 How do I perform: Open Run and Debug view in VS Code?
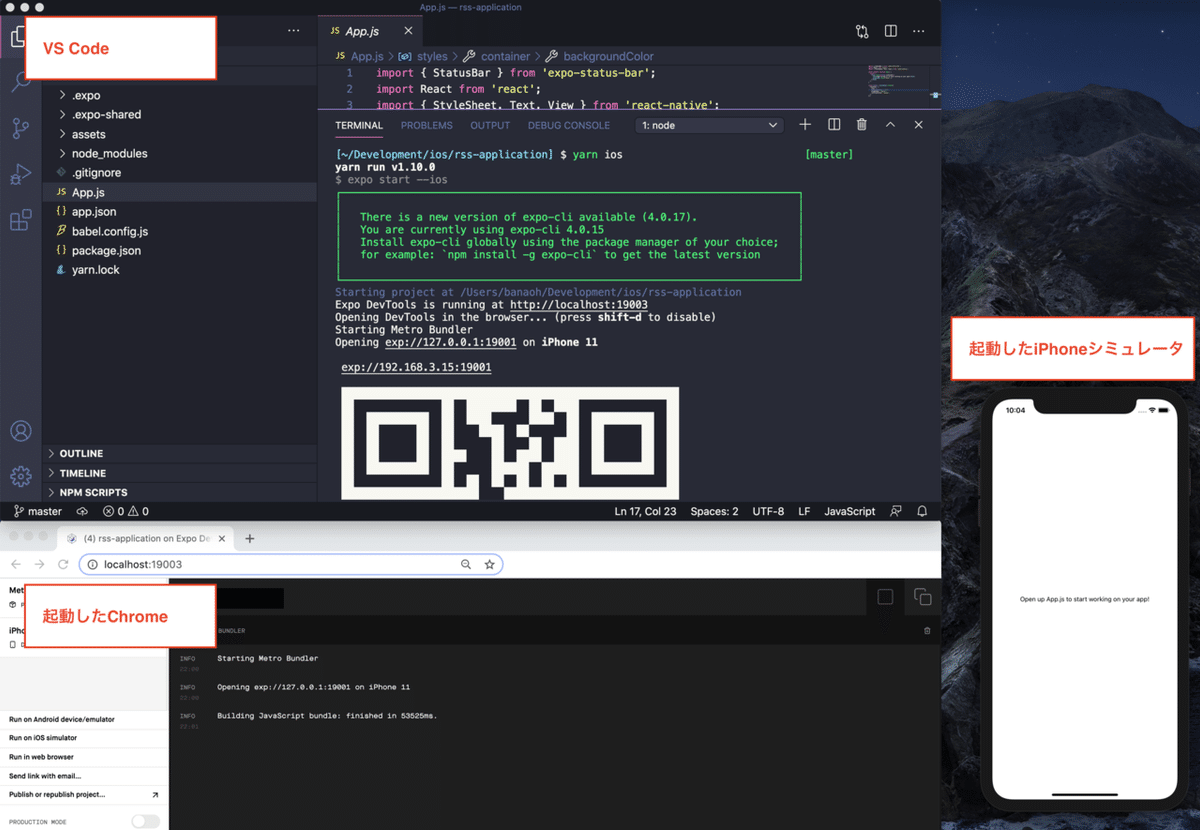click(20, 175)
